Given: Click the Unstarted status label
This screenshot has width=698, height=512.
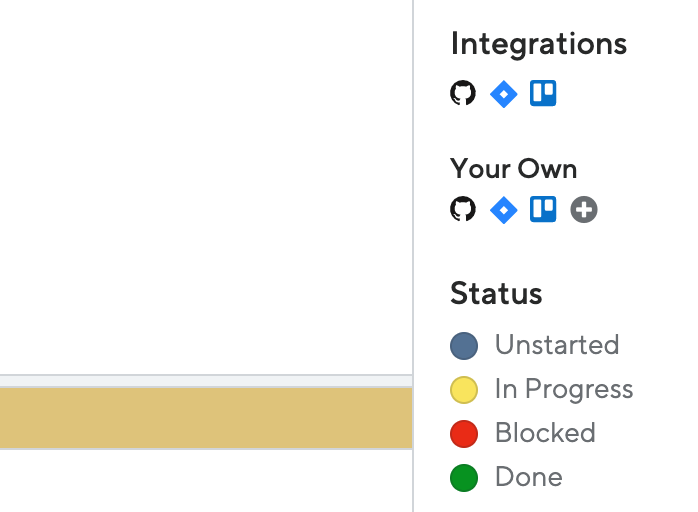Looking at the screenshot, I should pyautogui.click(x=557, y=345).
